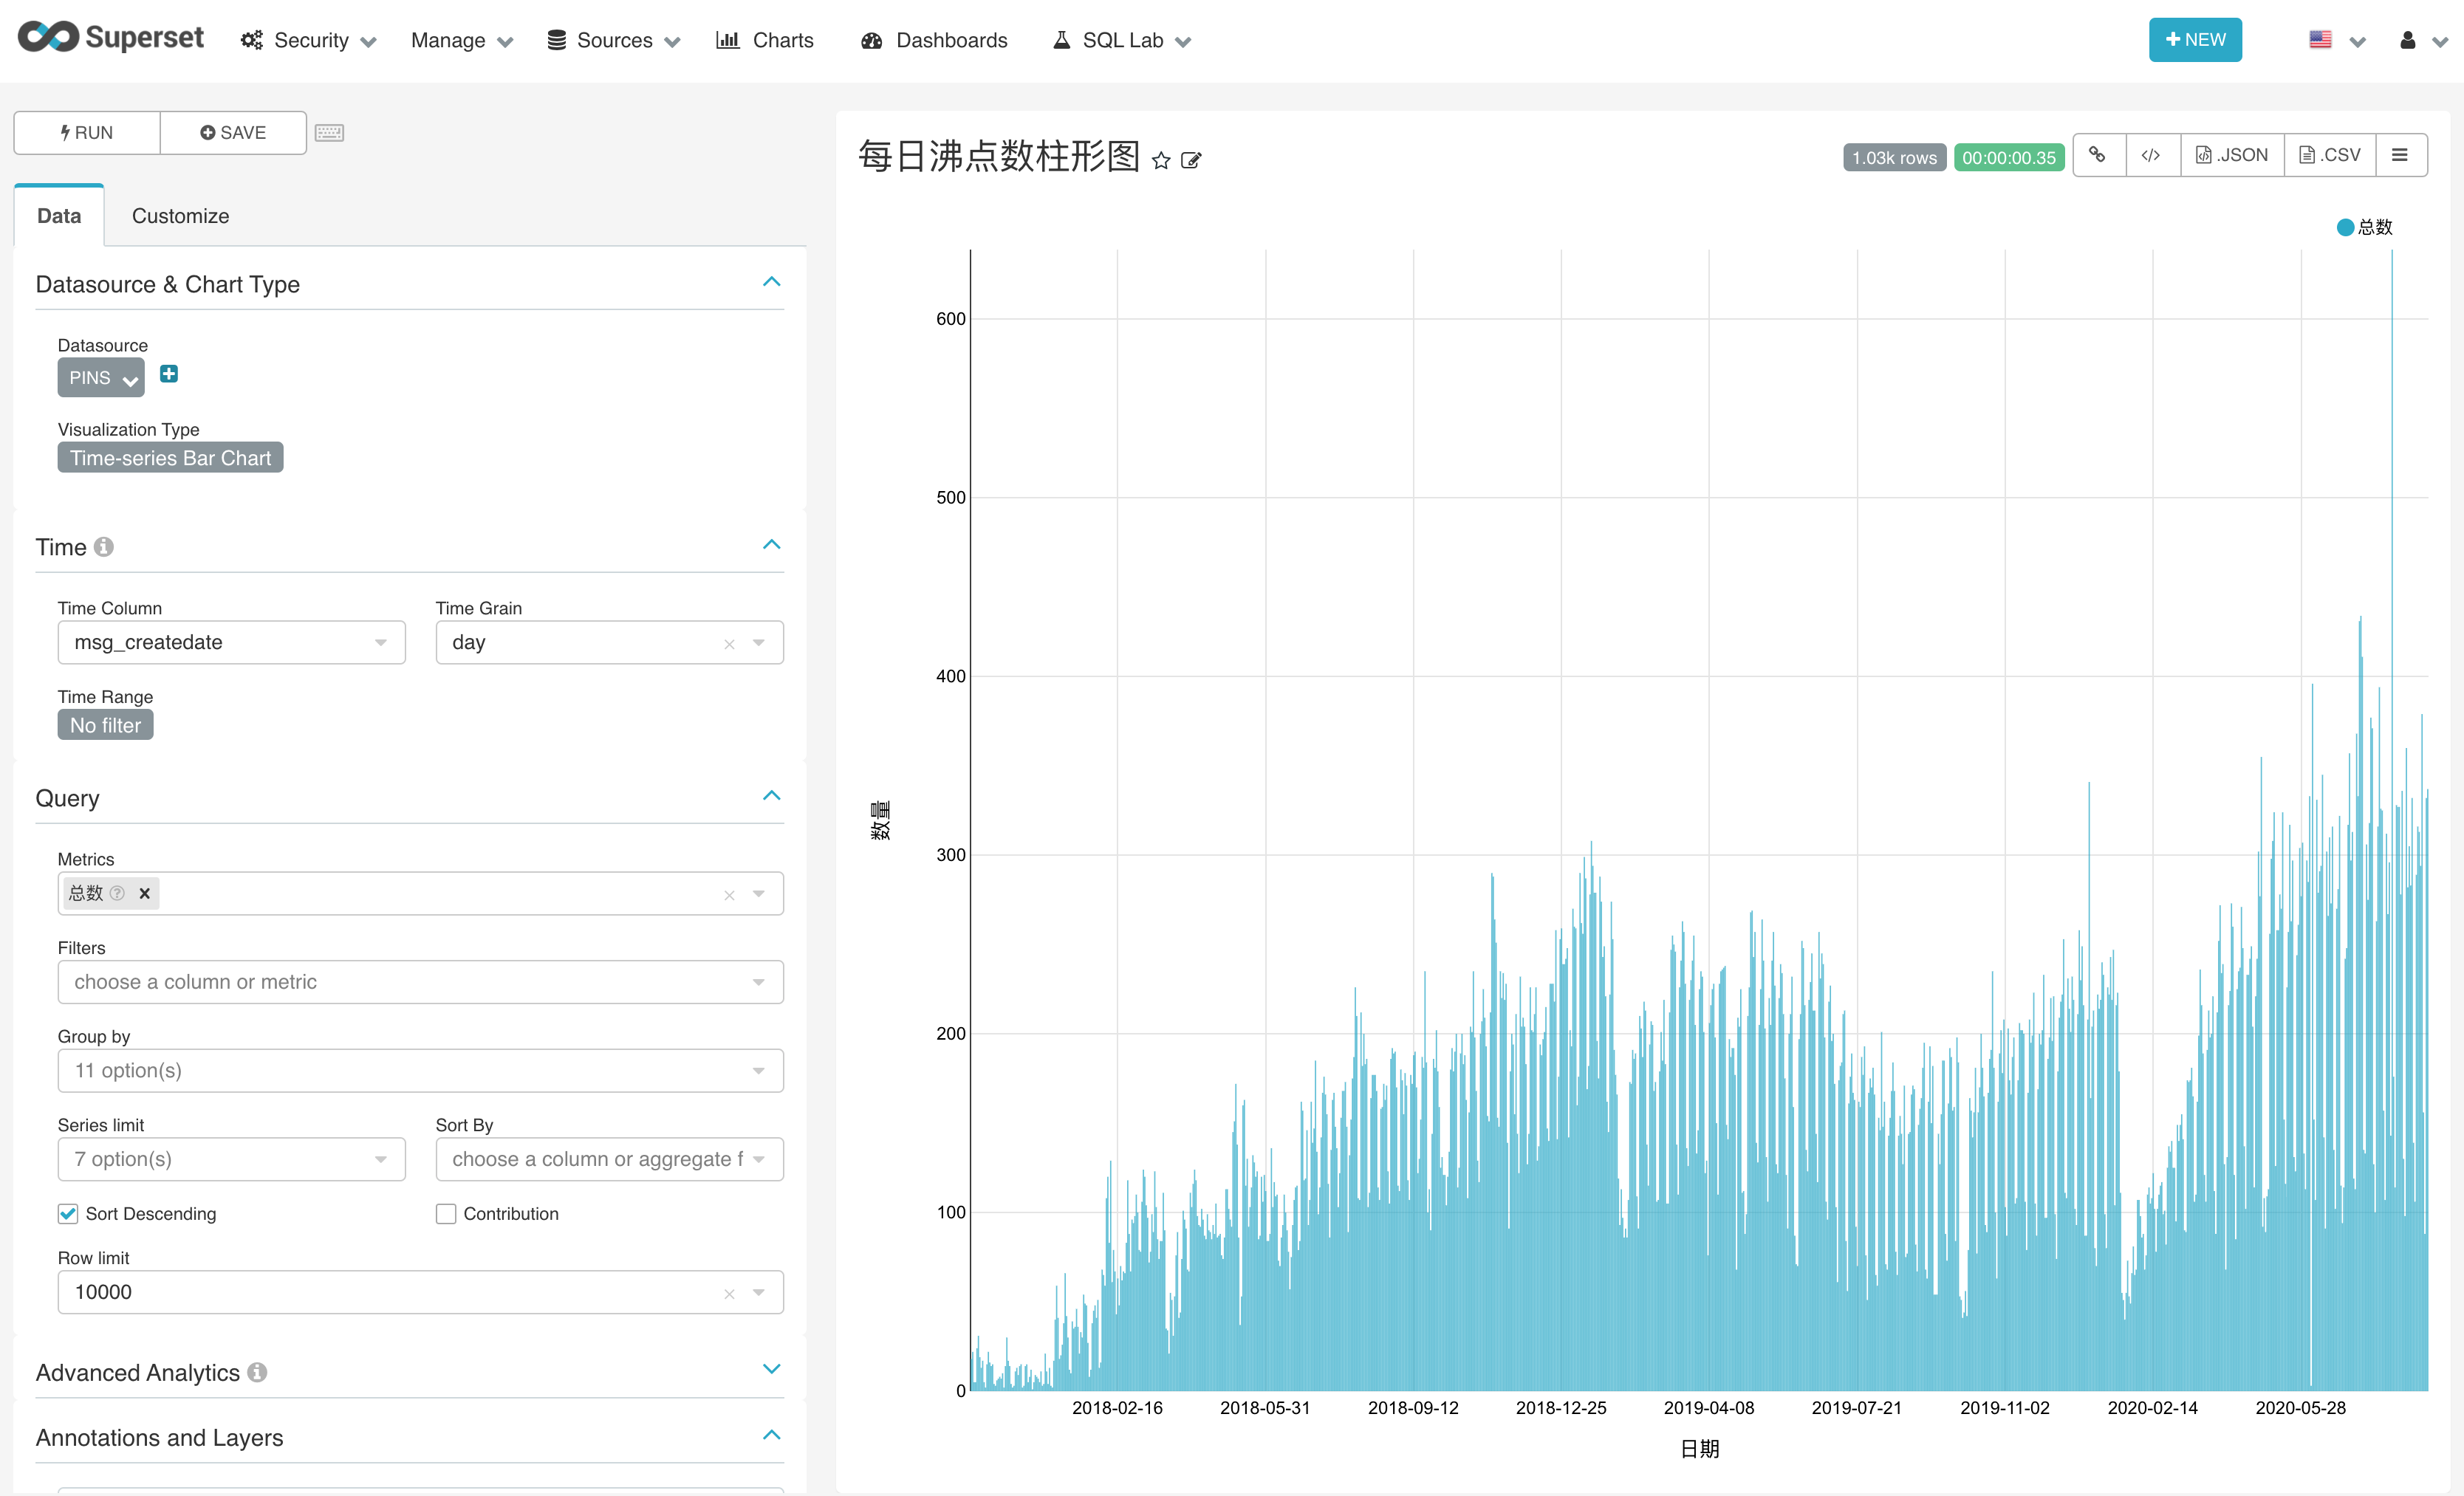Image resolution: width=2464 pixels, height=1496 pixels.
Task: Click the embed code icon
Action: click(x=2151, y=155)
